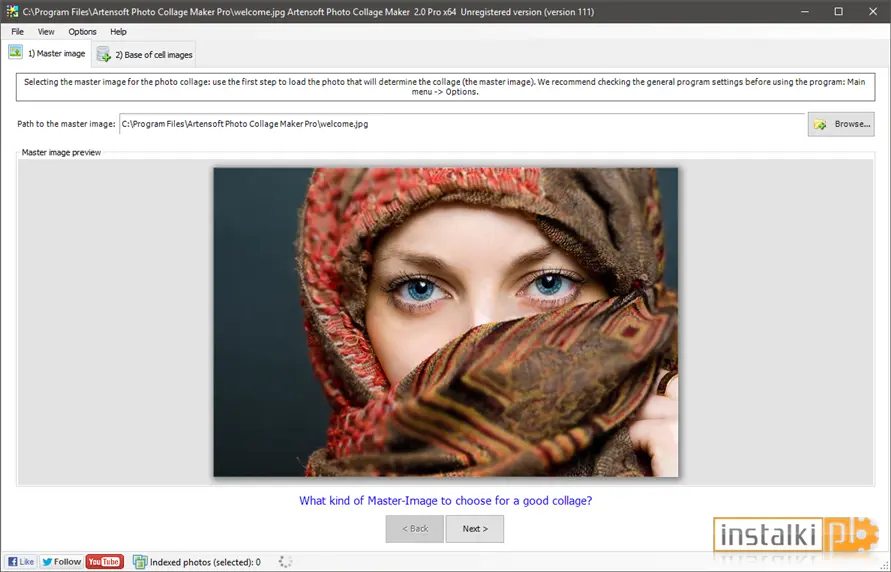Open the View menu
The width and height of the screenshot is (891, 572).
pos(46,32)
